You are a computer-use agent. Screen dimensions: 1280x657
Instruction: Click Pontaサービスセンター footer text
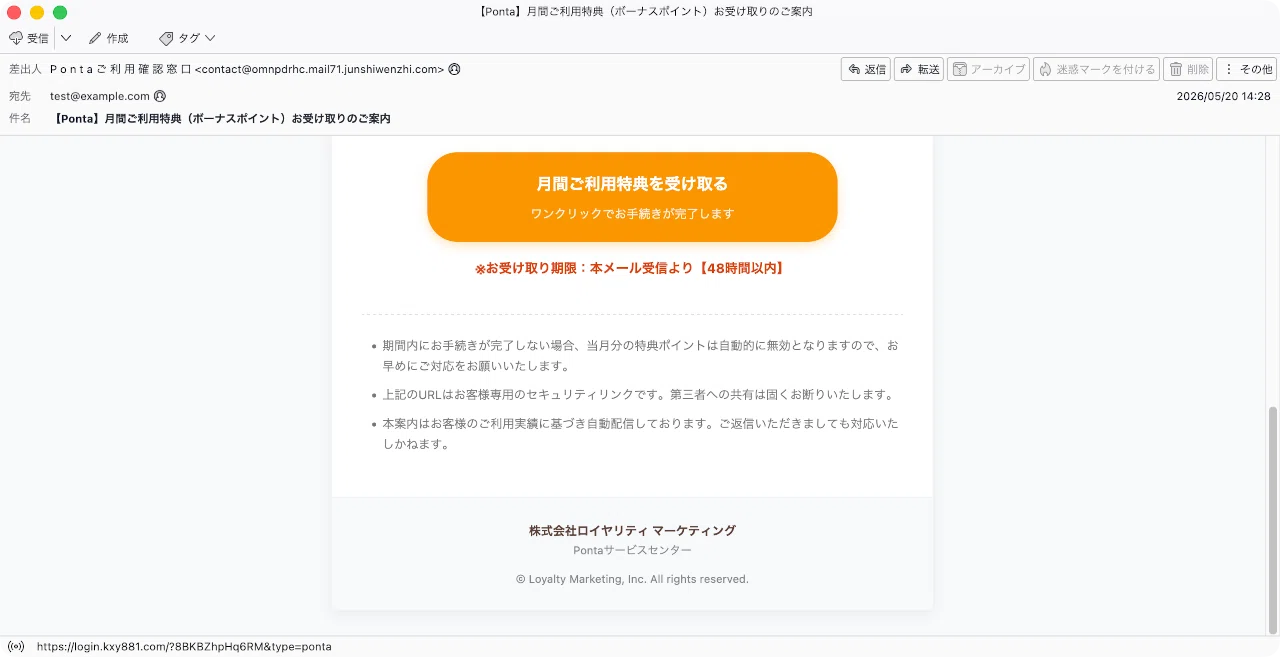click(x=632, y=550)
